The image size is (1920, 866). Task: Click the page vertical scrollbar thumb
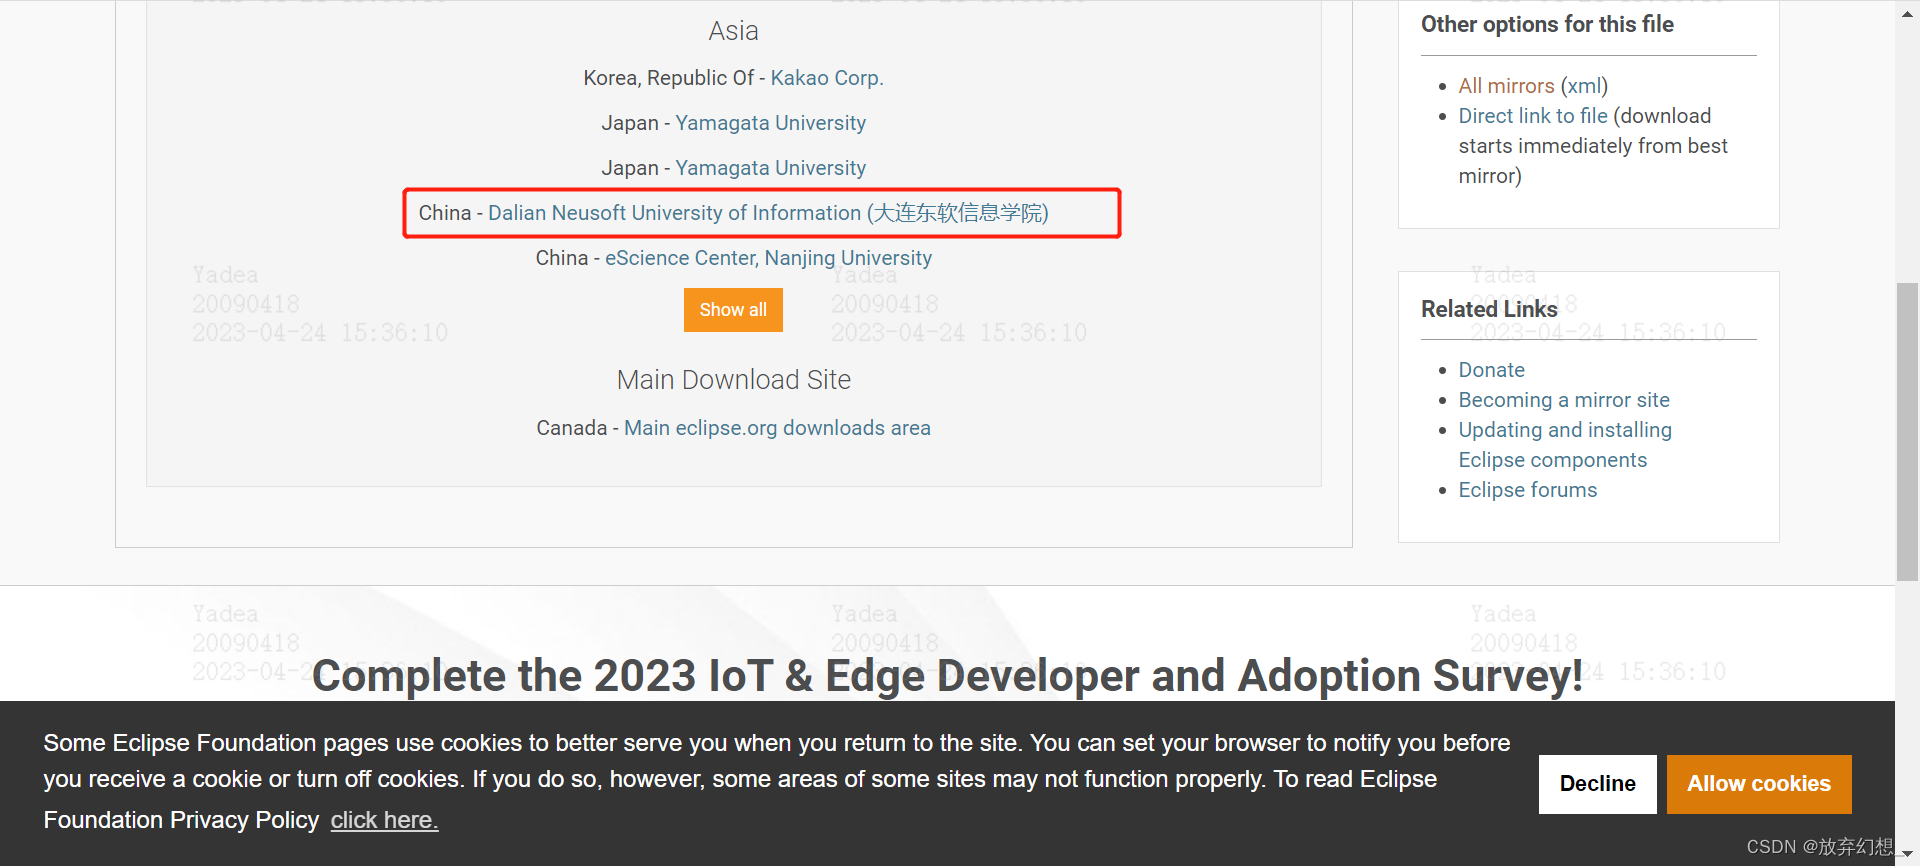(1907, 432)
